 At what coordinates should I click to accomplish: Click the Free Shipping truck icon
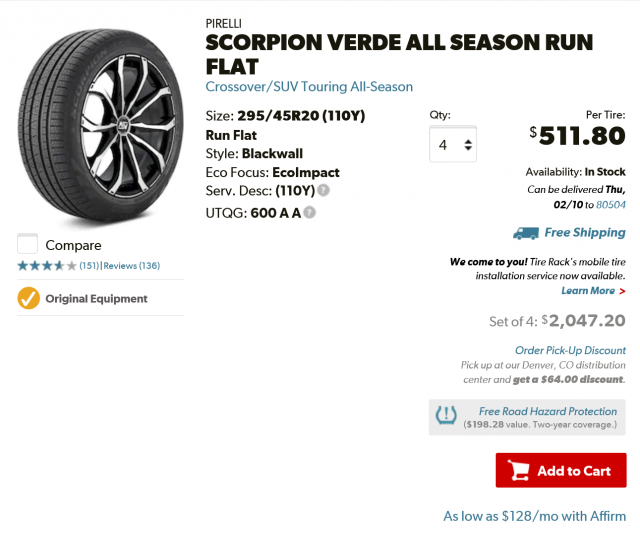[x=525, y=233]
